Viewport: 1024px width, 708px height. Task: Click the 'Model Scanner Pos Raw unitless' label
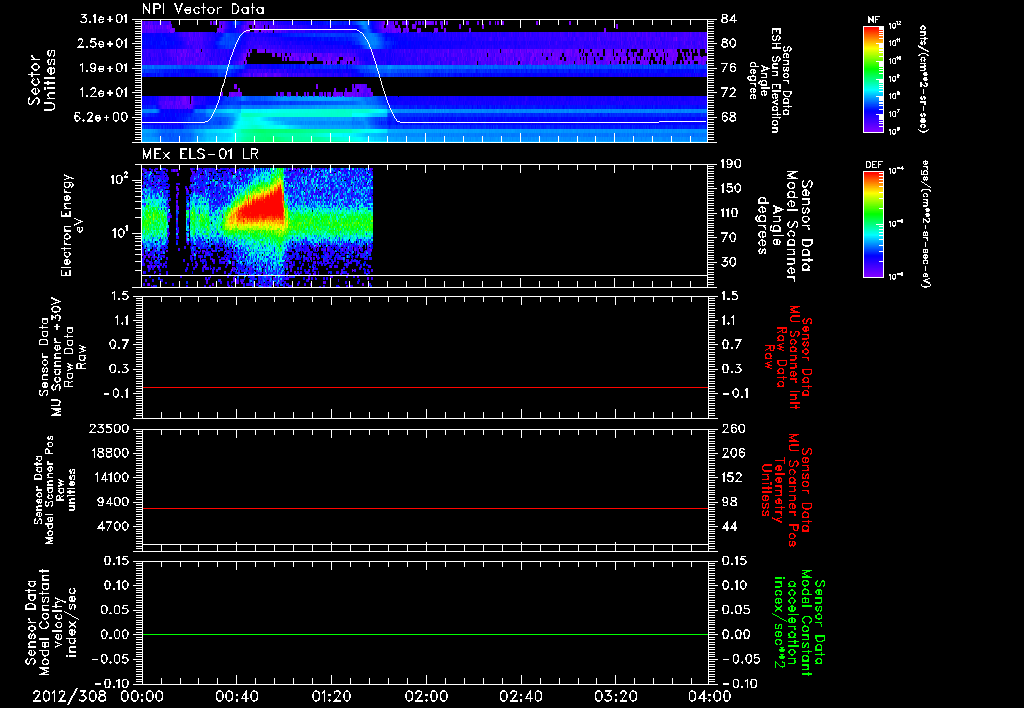[x=56, y=490]
